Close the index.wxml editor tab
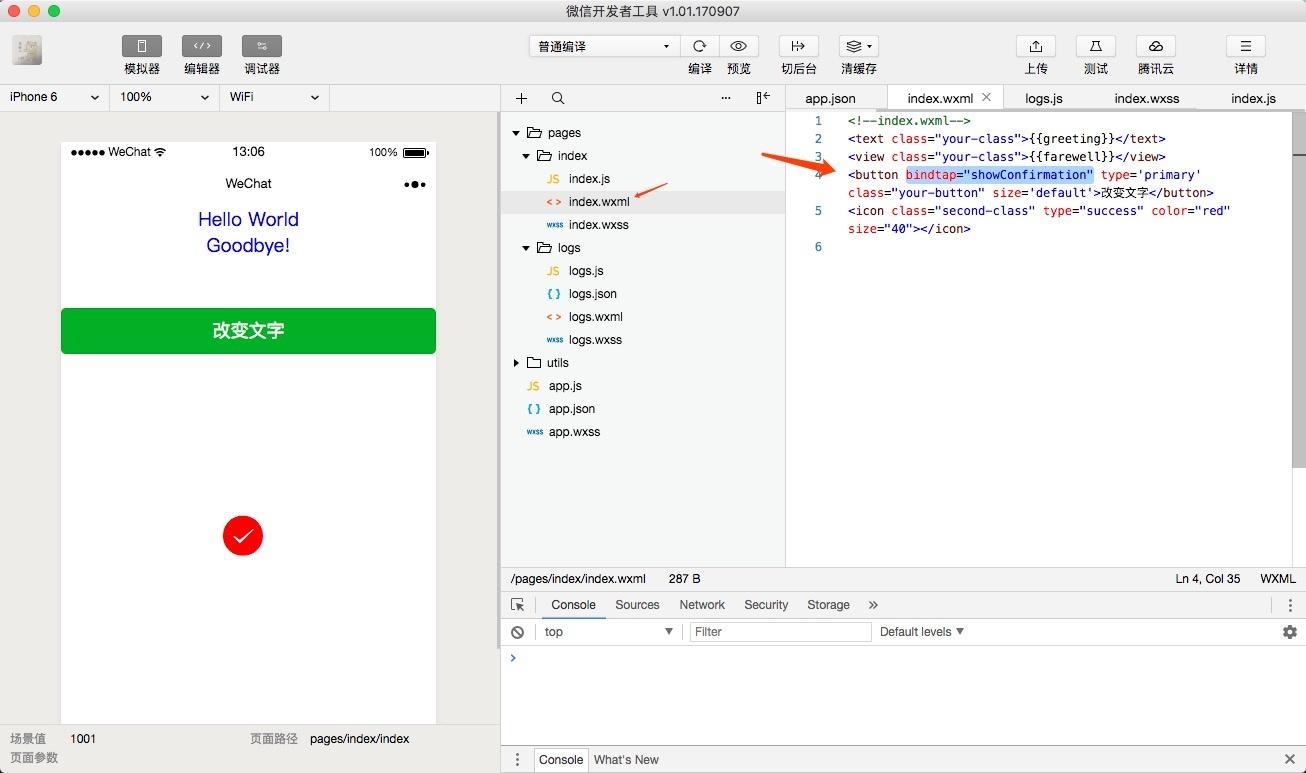Screen dimensions: 1306x773 pos(986,97)
